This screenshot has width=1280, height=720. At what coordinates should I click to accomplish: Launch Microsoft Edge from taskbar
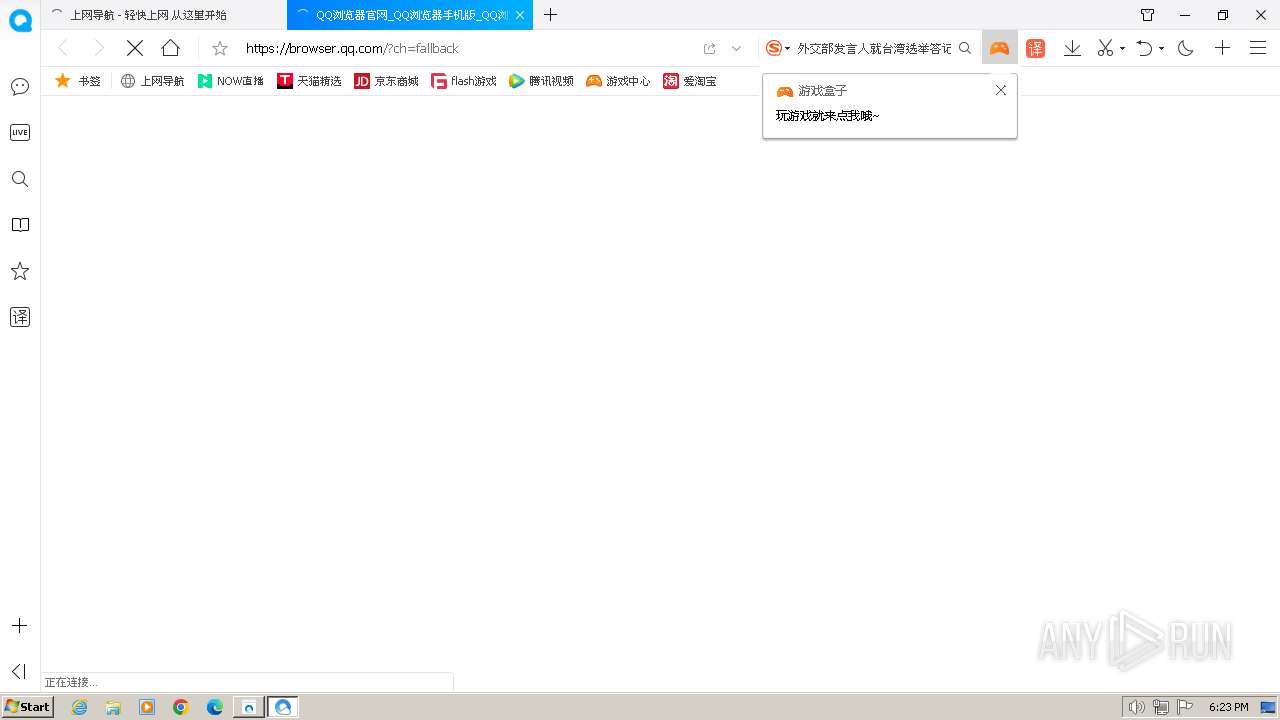click(215, 707)
